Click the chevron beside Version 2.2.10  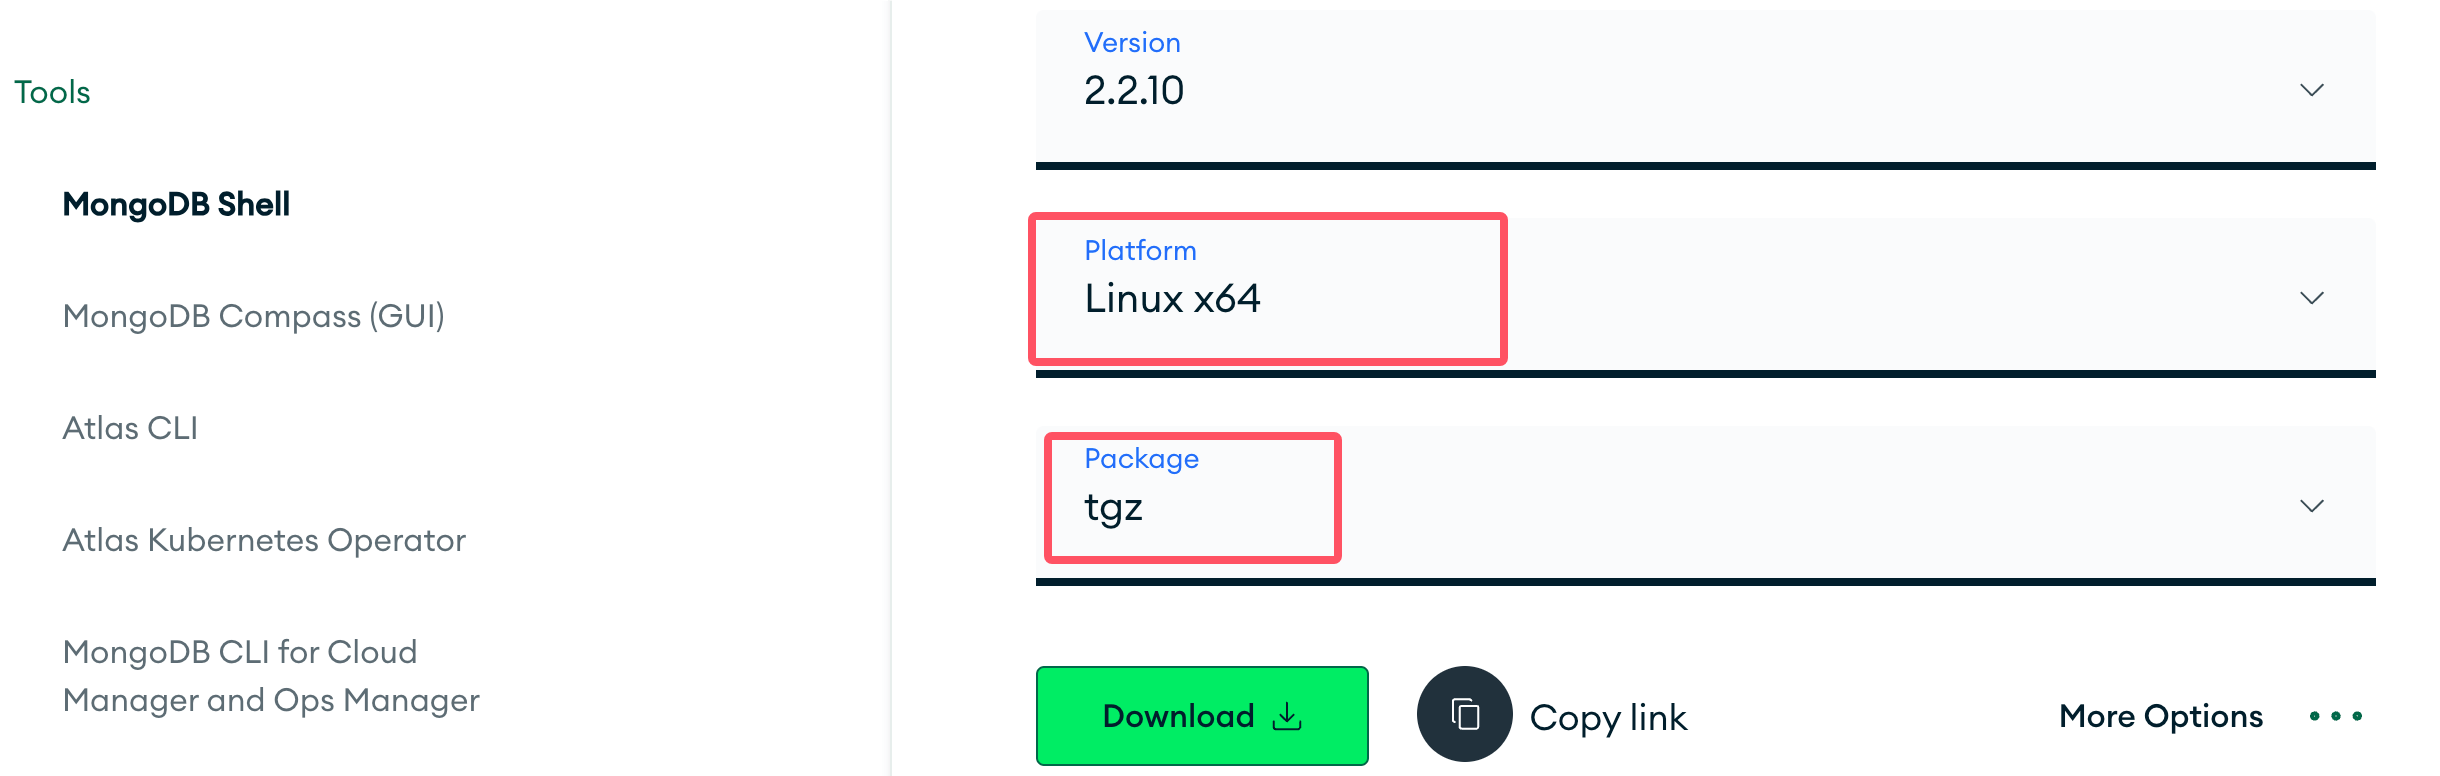[2313, 90]
